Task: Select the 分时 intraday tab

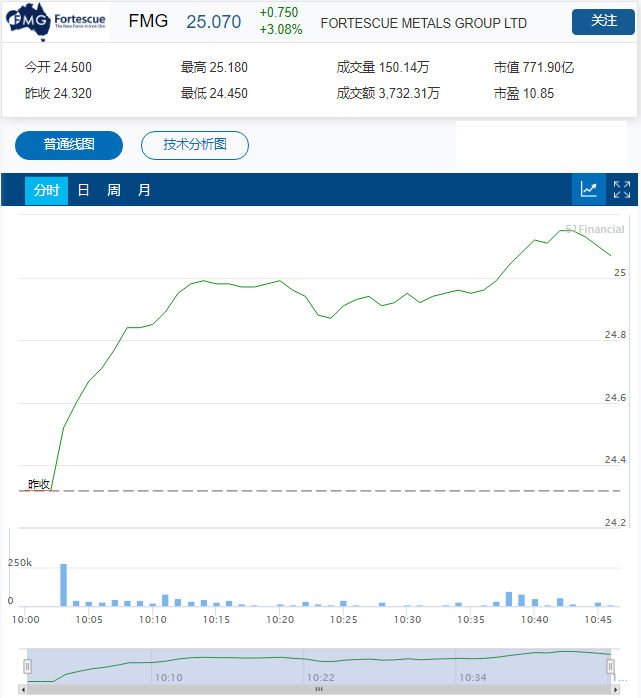Action: 46,191
